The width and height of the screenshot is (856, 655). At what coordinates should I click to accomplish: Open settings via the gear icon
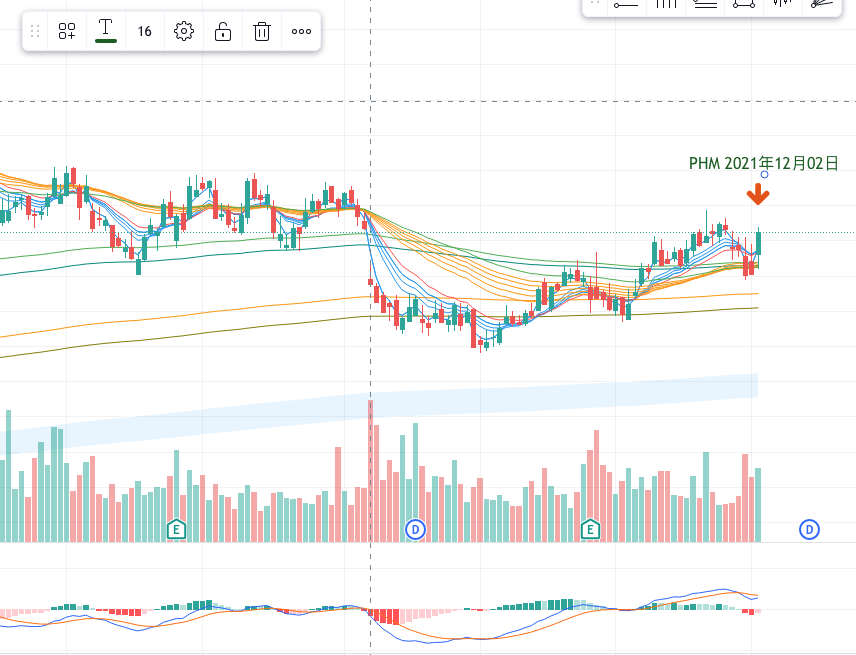[183, 31]
